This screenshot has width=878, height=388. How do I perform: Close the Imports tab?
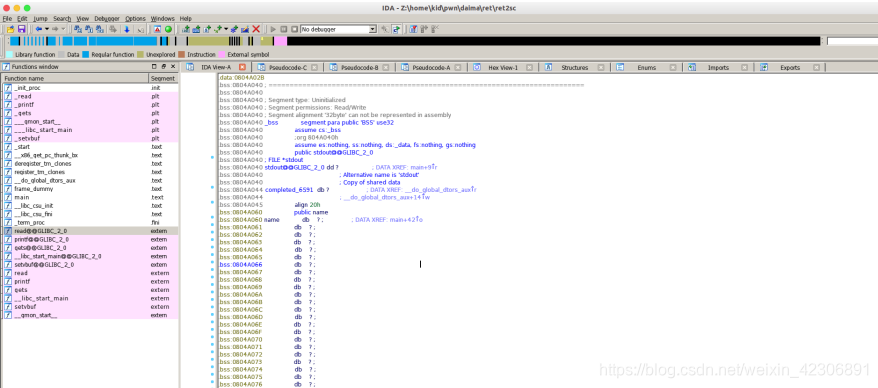tap(744, 67)
